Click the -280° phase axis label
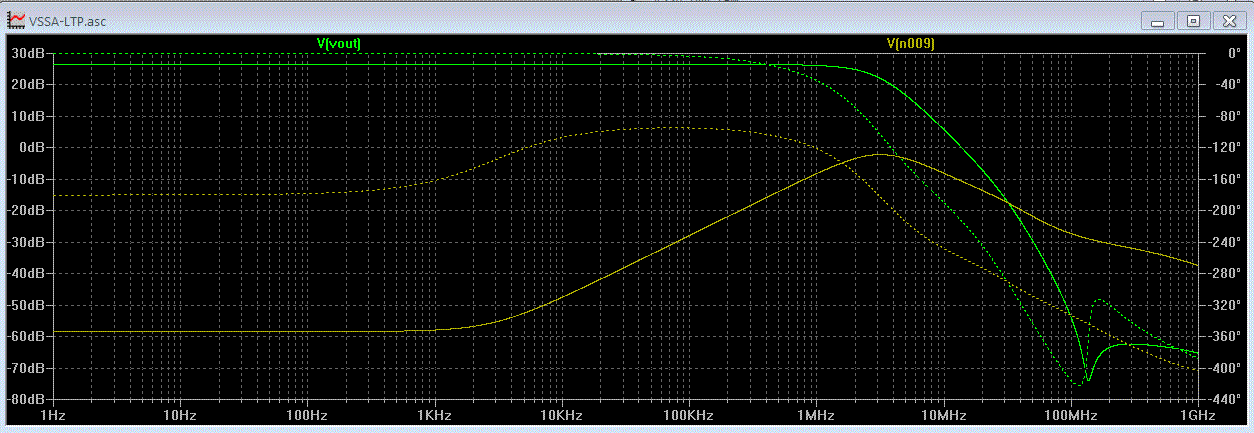The image size is (1254, 433). point(1224,274)
